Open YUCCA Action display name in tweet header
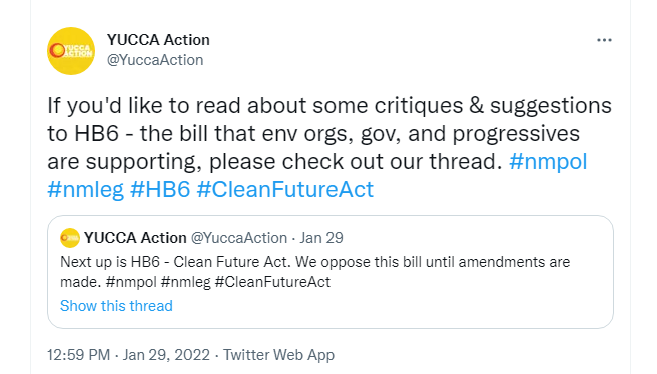Screen dimensions: 657x374 [158, 40]
